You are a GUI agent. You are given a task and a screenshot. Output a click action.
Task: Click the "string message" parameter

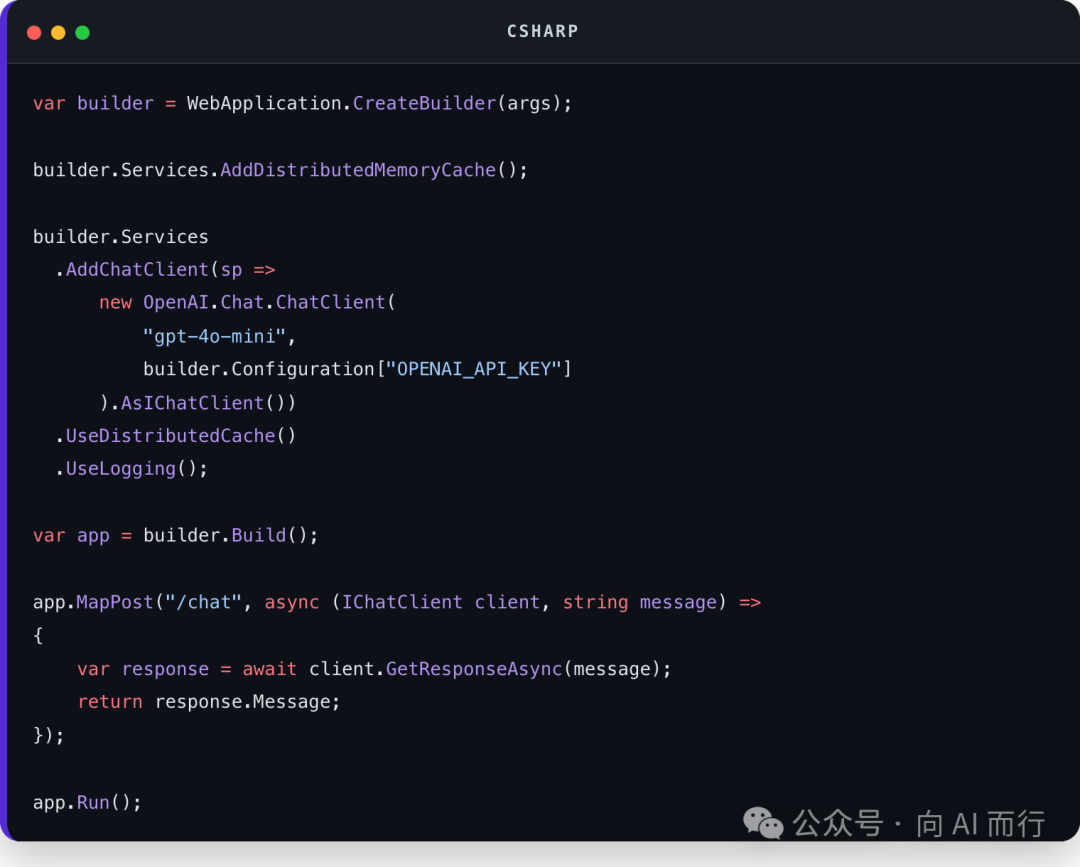pos(640,602)
